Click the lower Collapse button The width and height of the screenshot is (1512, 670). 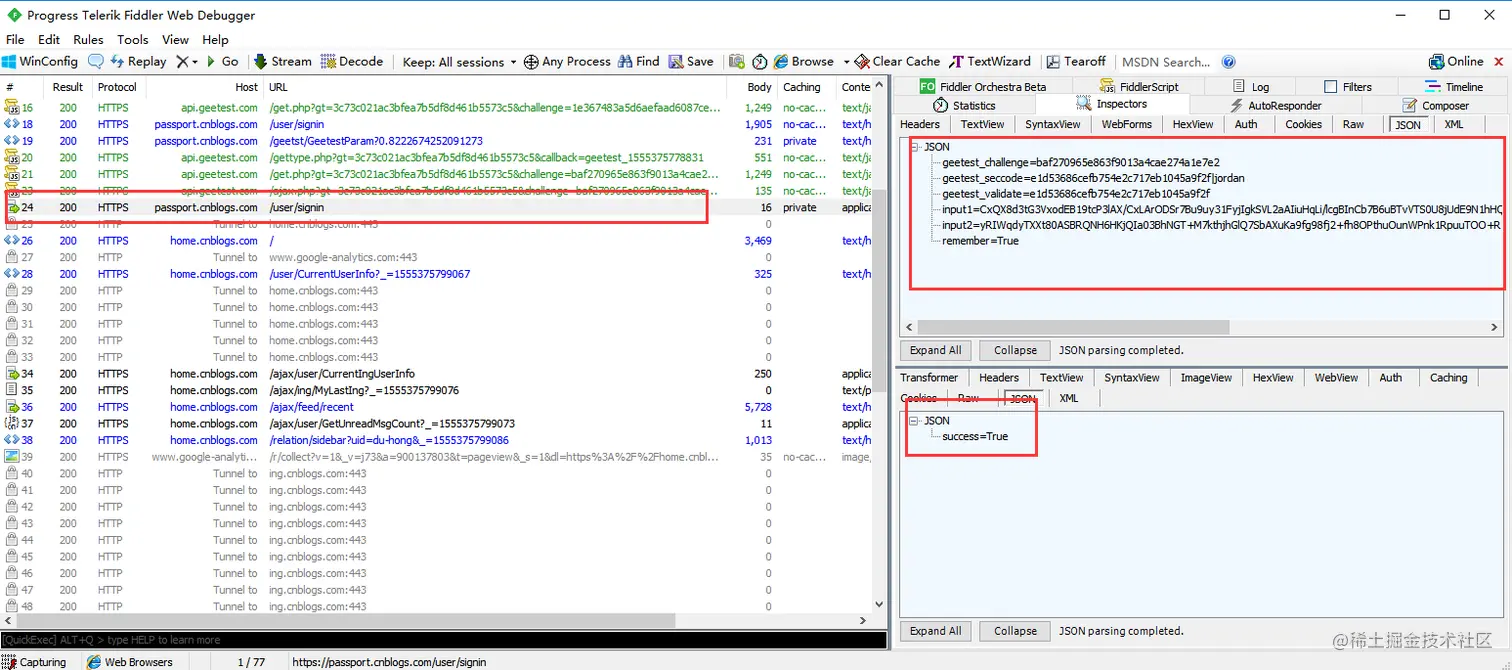tap(1015, 631)
